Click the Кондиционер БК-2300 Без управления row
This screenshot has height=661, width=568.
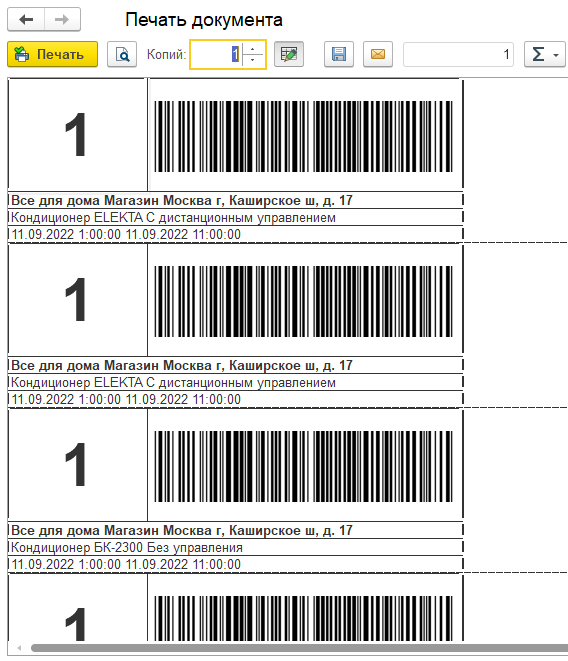[x=235, y=548]
